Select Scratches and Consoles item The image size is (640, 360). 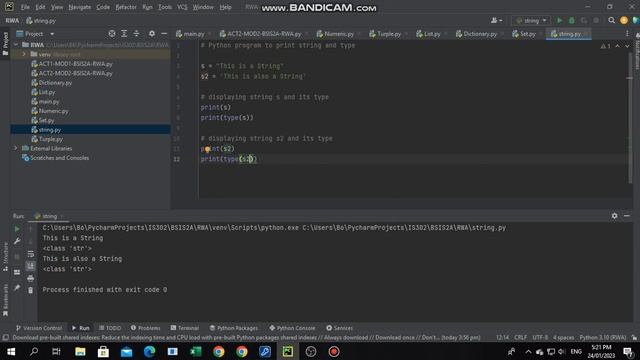click(x=56, y=158)
